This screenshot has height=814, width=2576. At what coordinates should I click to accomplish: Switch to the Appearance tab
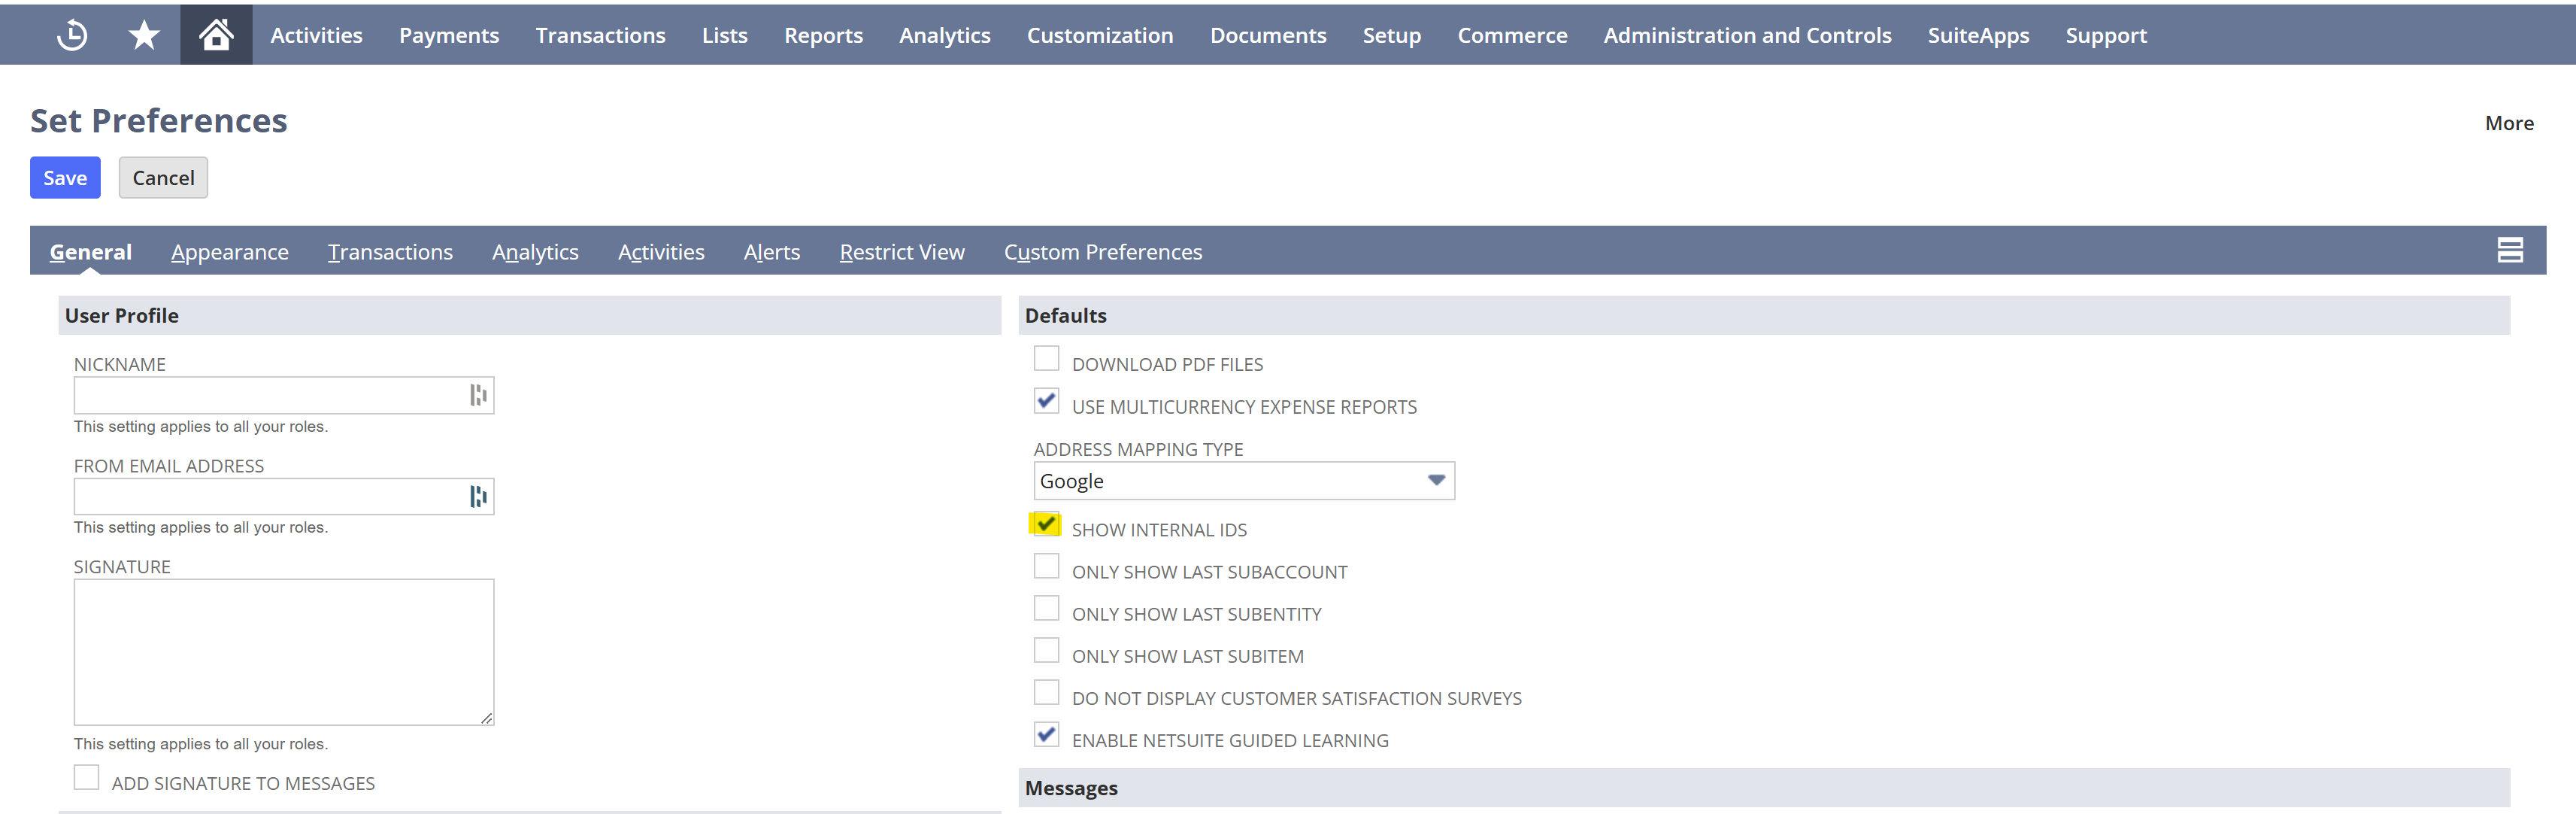pos(229,252)
